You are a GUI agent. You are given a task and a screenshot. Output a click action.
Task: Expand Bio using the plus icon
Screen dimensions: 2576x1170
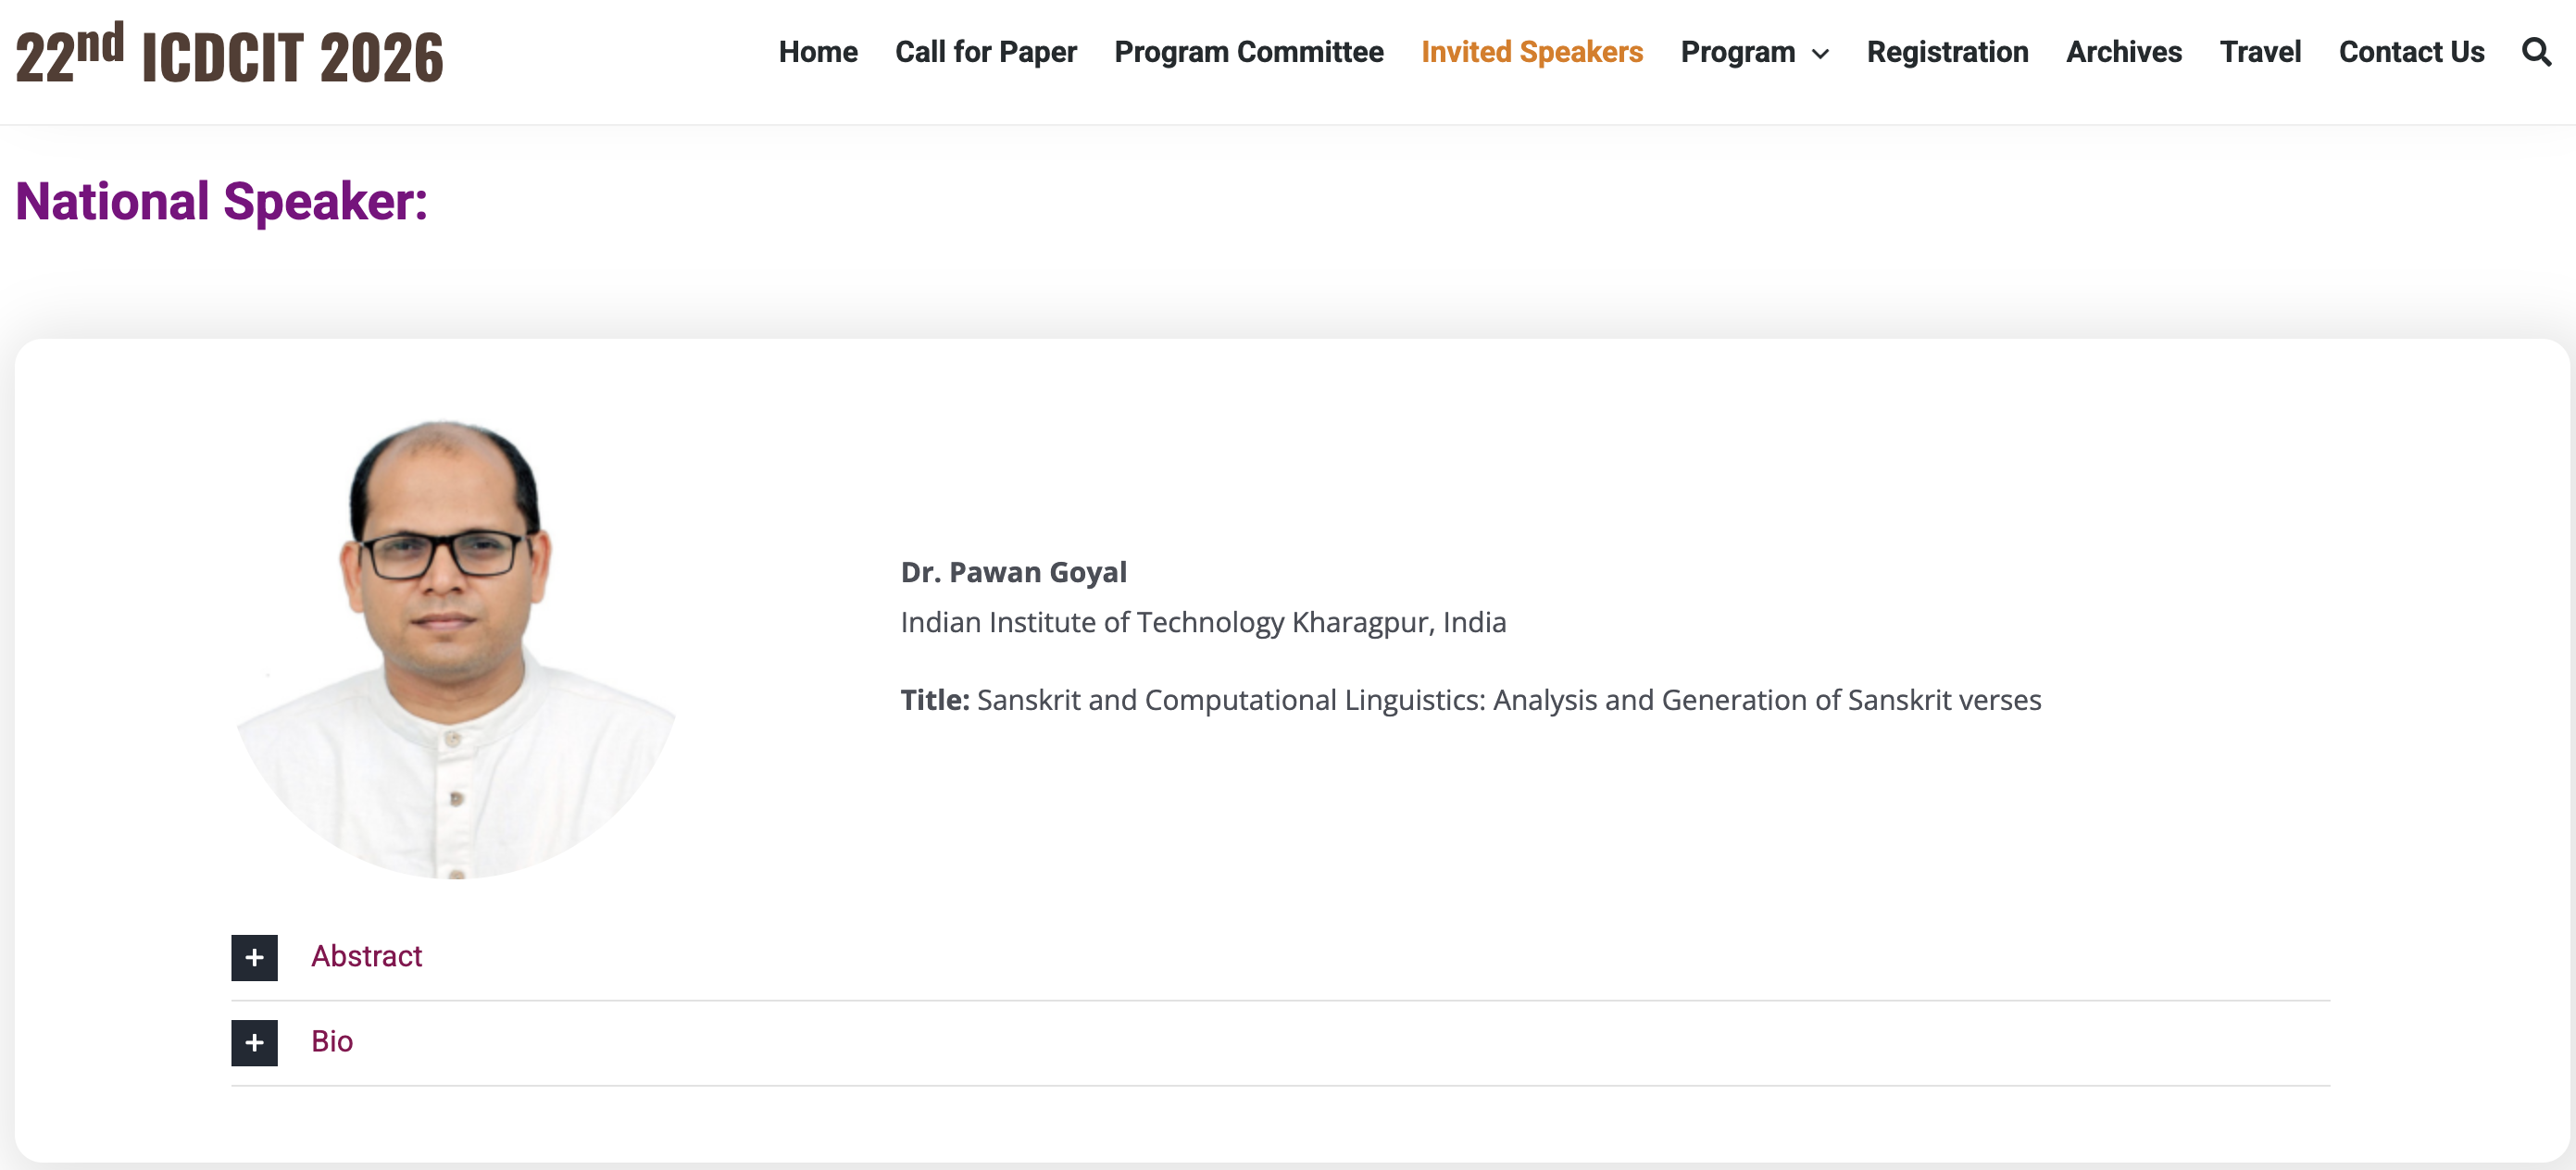tap(255, 1043)
